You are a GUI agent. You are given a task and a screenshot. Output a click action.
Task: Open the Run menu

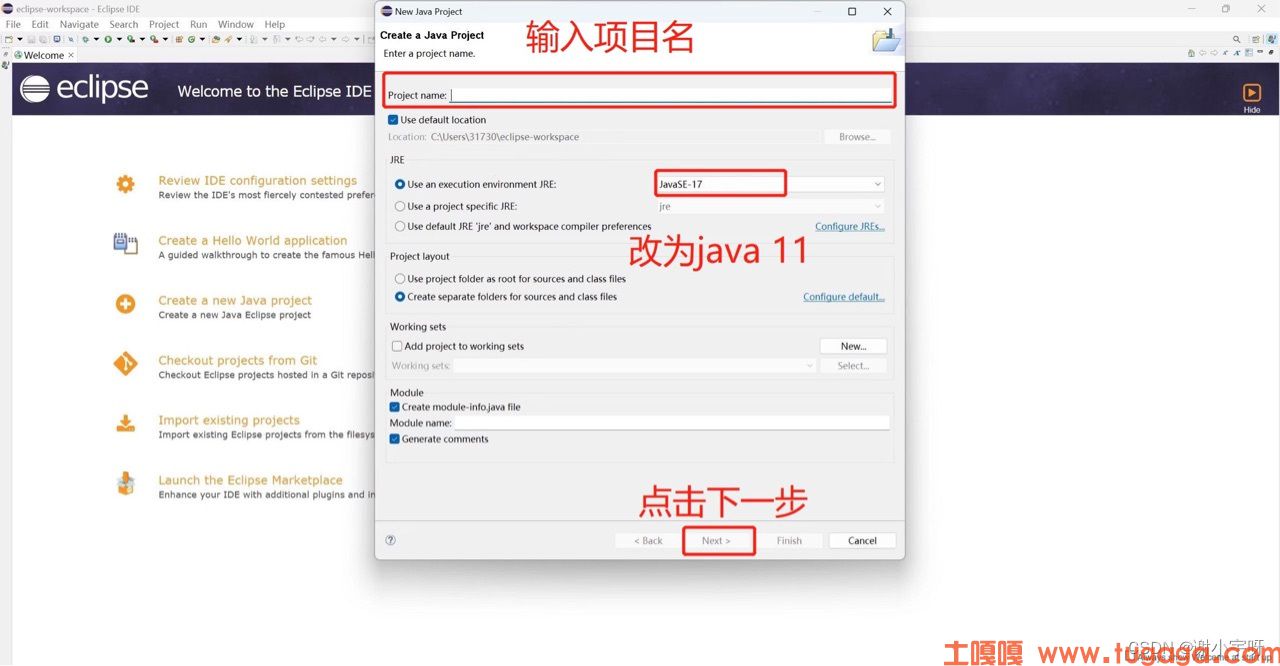tap(199, 24)
